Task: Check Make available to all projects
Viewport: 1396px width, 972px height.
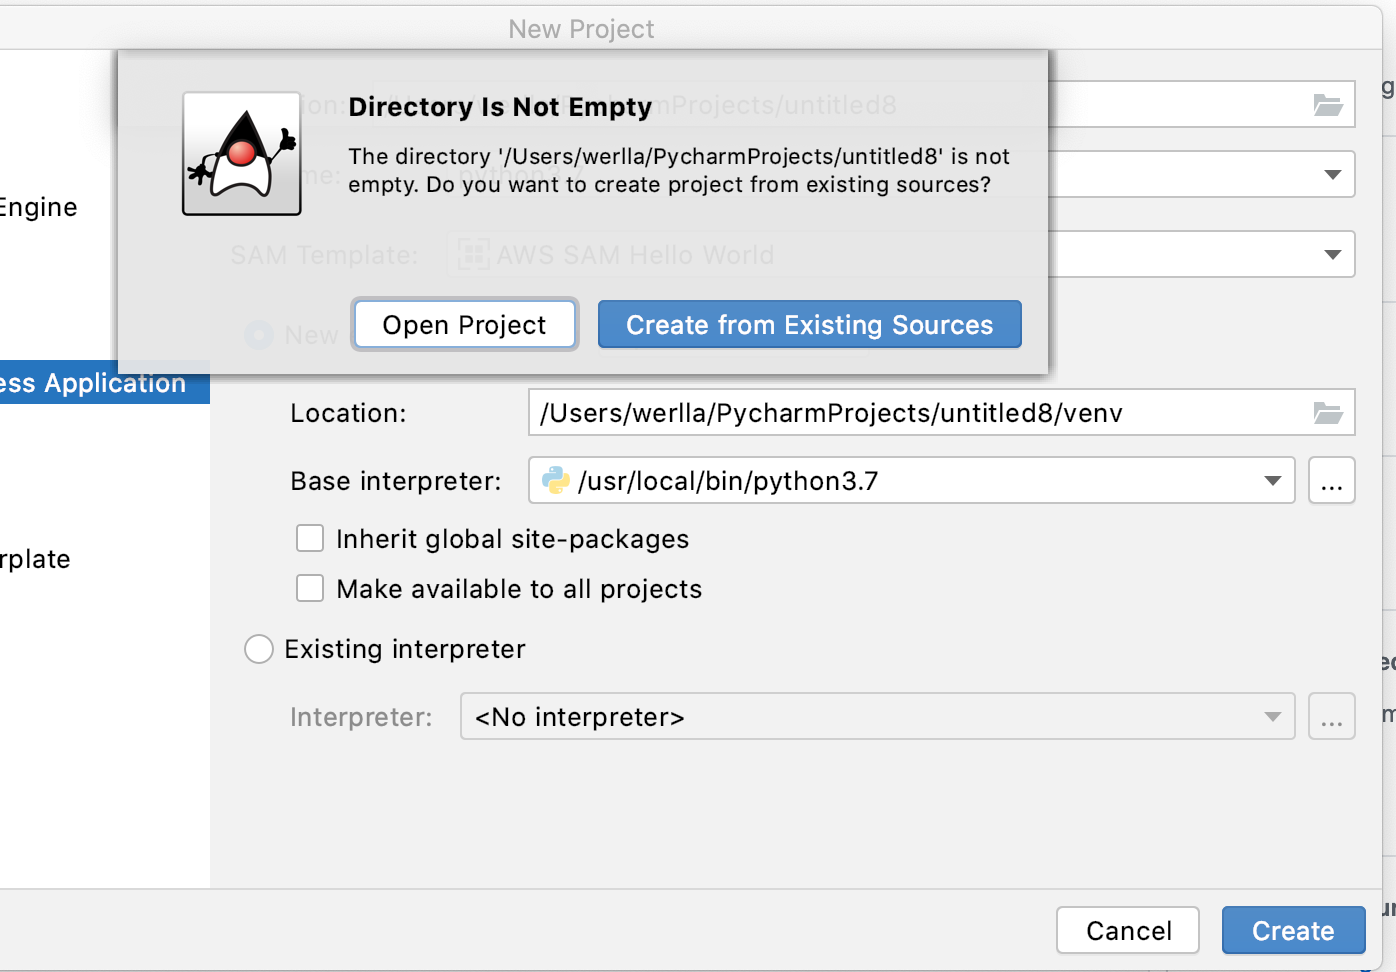Action: pyautogui.click(x=310, y=588)
